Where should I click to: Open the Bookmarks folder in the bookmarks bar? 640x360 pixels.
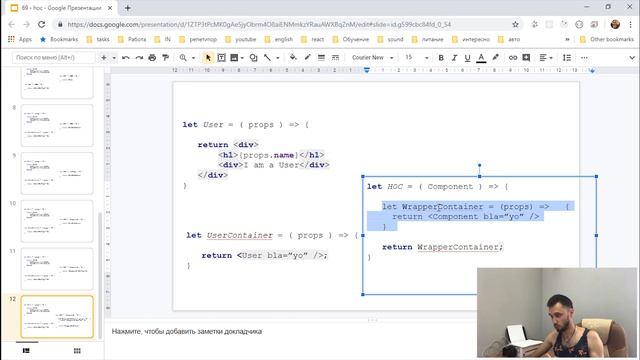click(x=59, y=39)
